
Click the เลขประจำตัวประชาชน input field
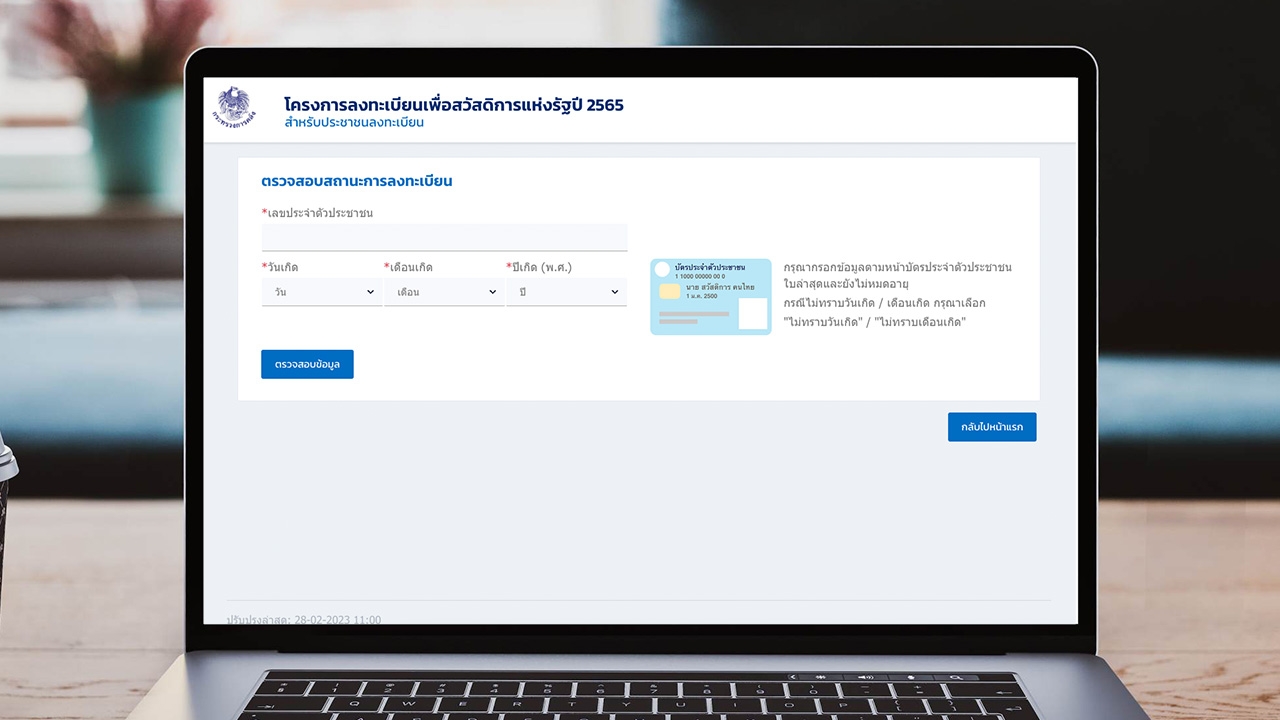[444, 237]
